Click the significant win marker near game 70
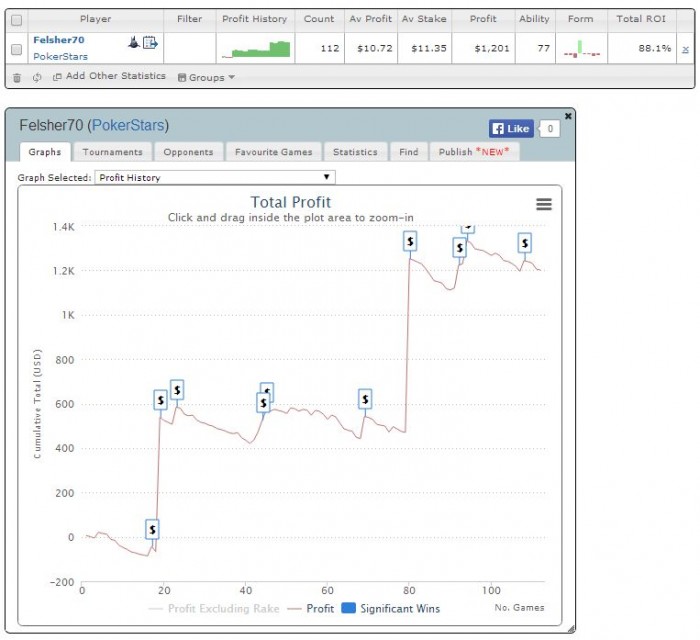700x640 pixels. (x=365, y=399)
